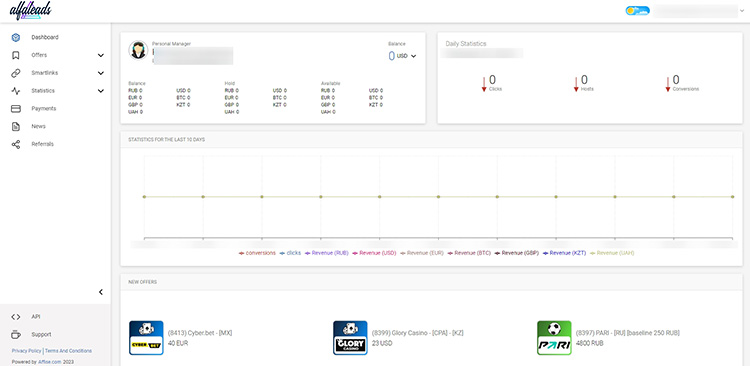Image resolution: width=750 pixels, height=366 pixels.
Task: Toggle Revenue (KZT) legend entry
Action: 564,253
